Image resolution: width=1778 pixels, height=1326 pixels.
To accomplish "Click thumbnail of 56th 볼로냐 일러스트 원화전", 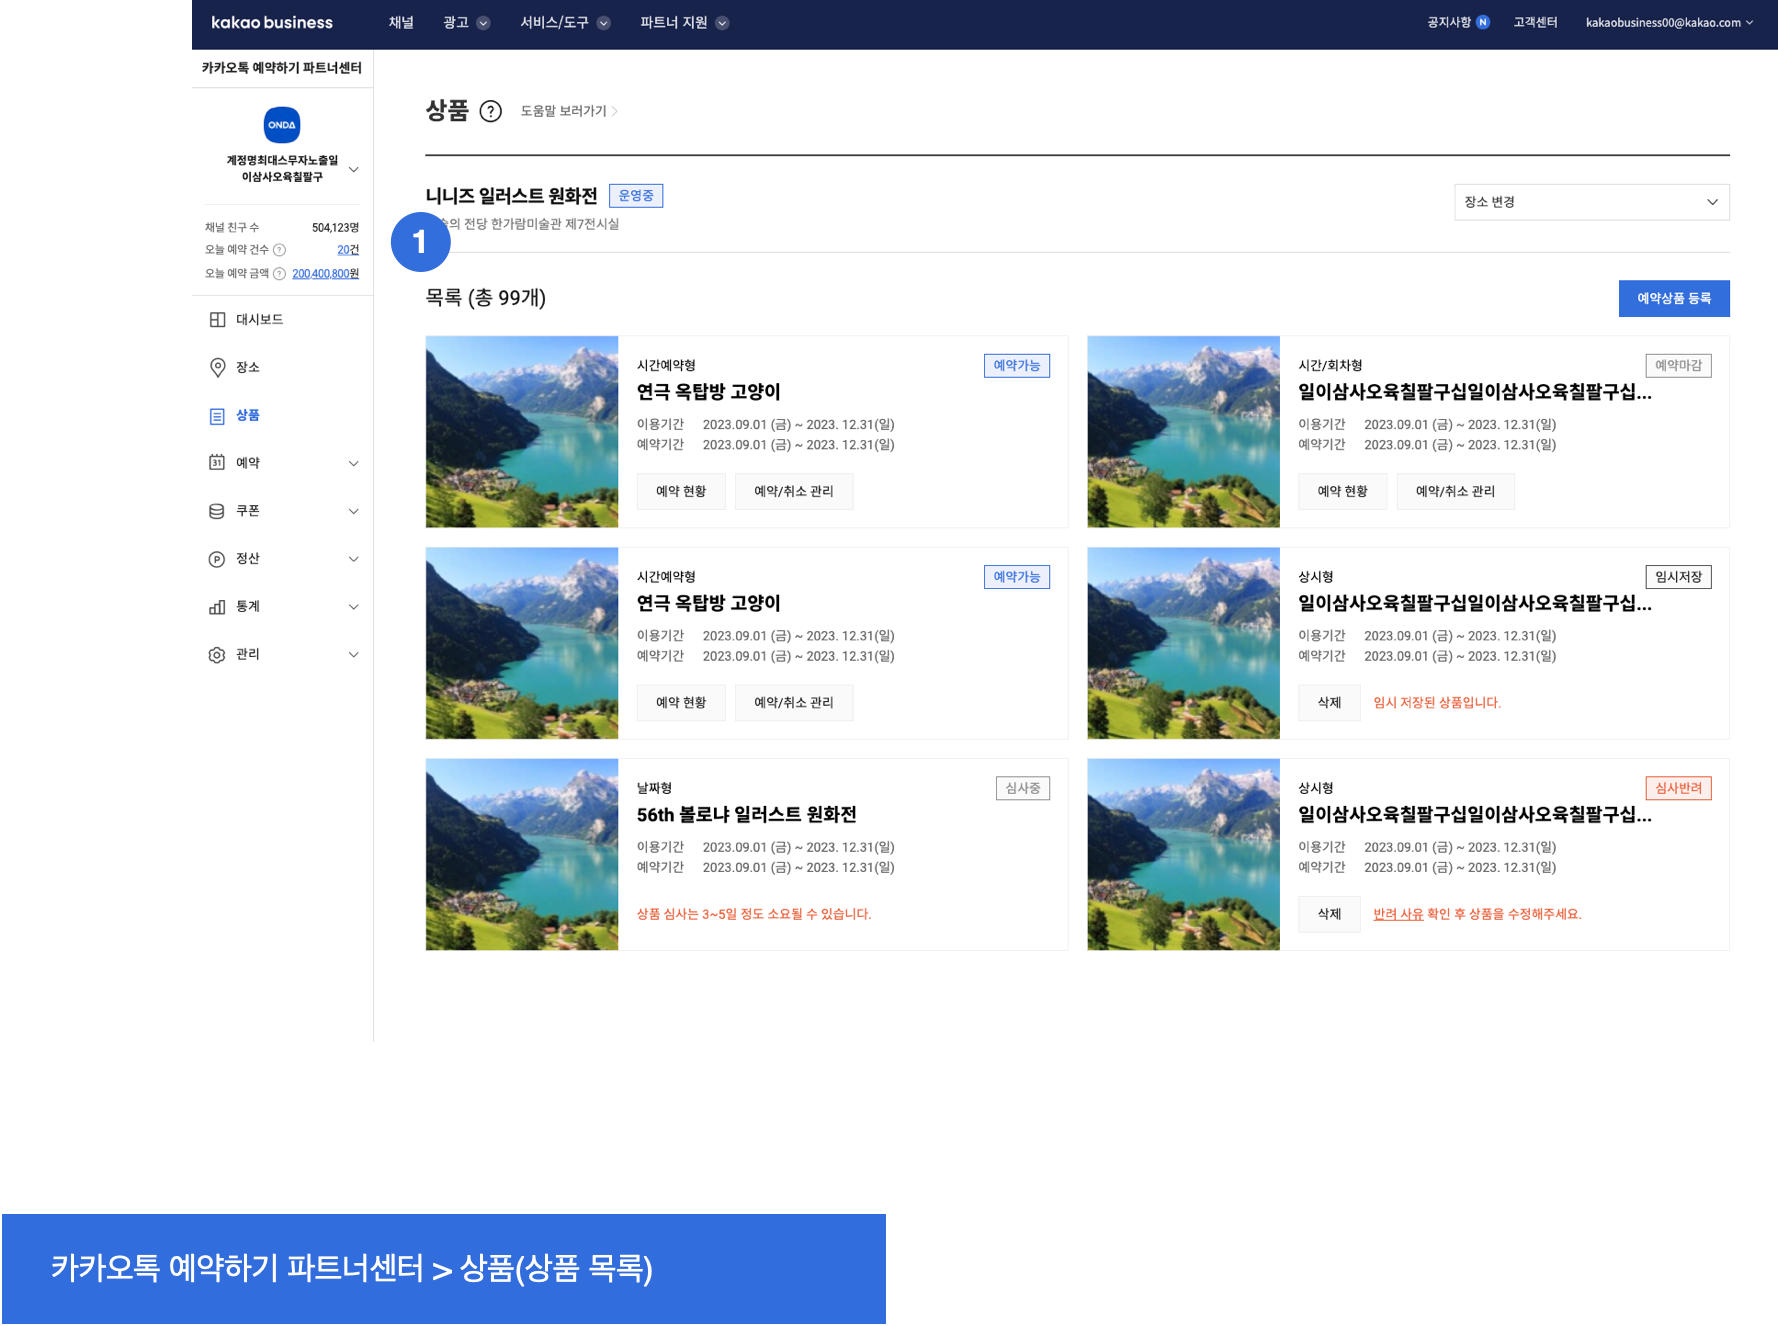I will [x=522, y=854].
